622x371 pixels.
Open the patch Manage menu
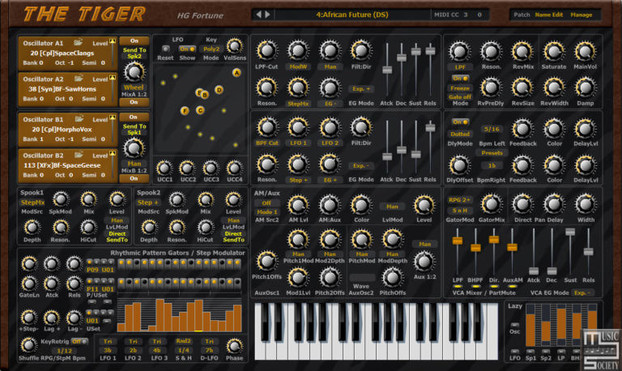click(x=581, y=15)
